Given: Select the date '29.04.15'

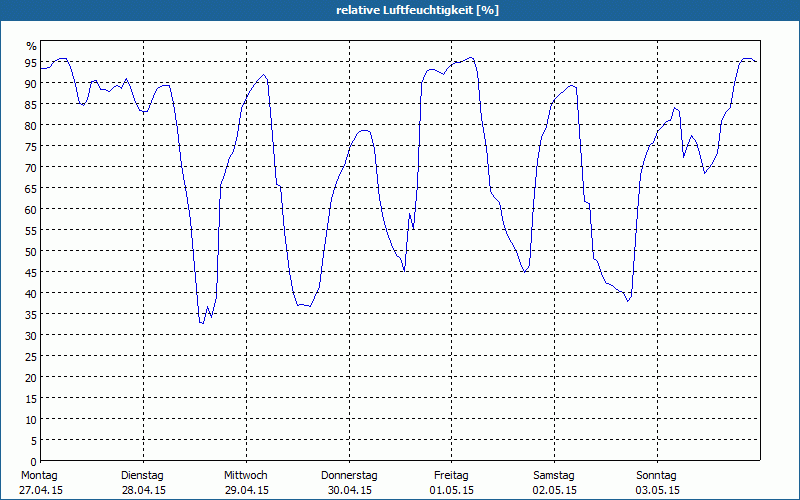Looking at the screenshot, I should 247,490.
